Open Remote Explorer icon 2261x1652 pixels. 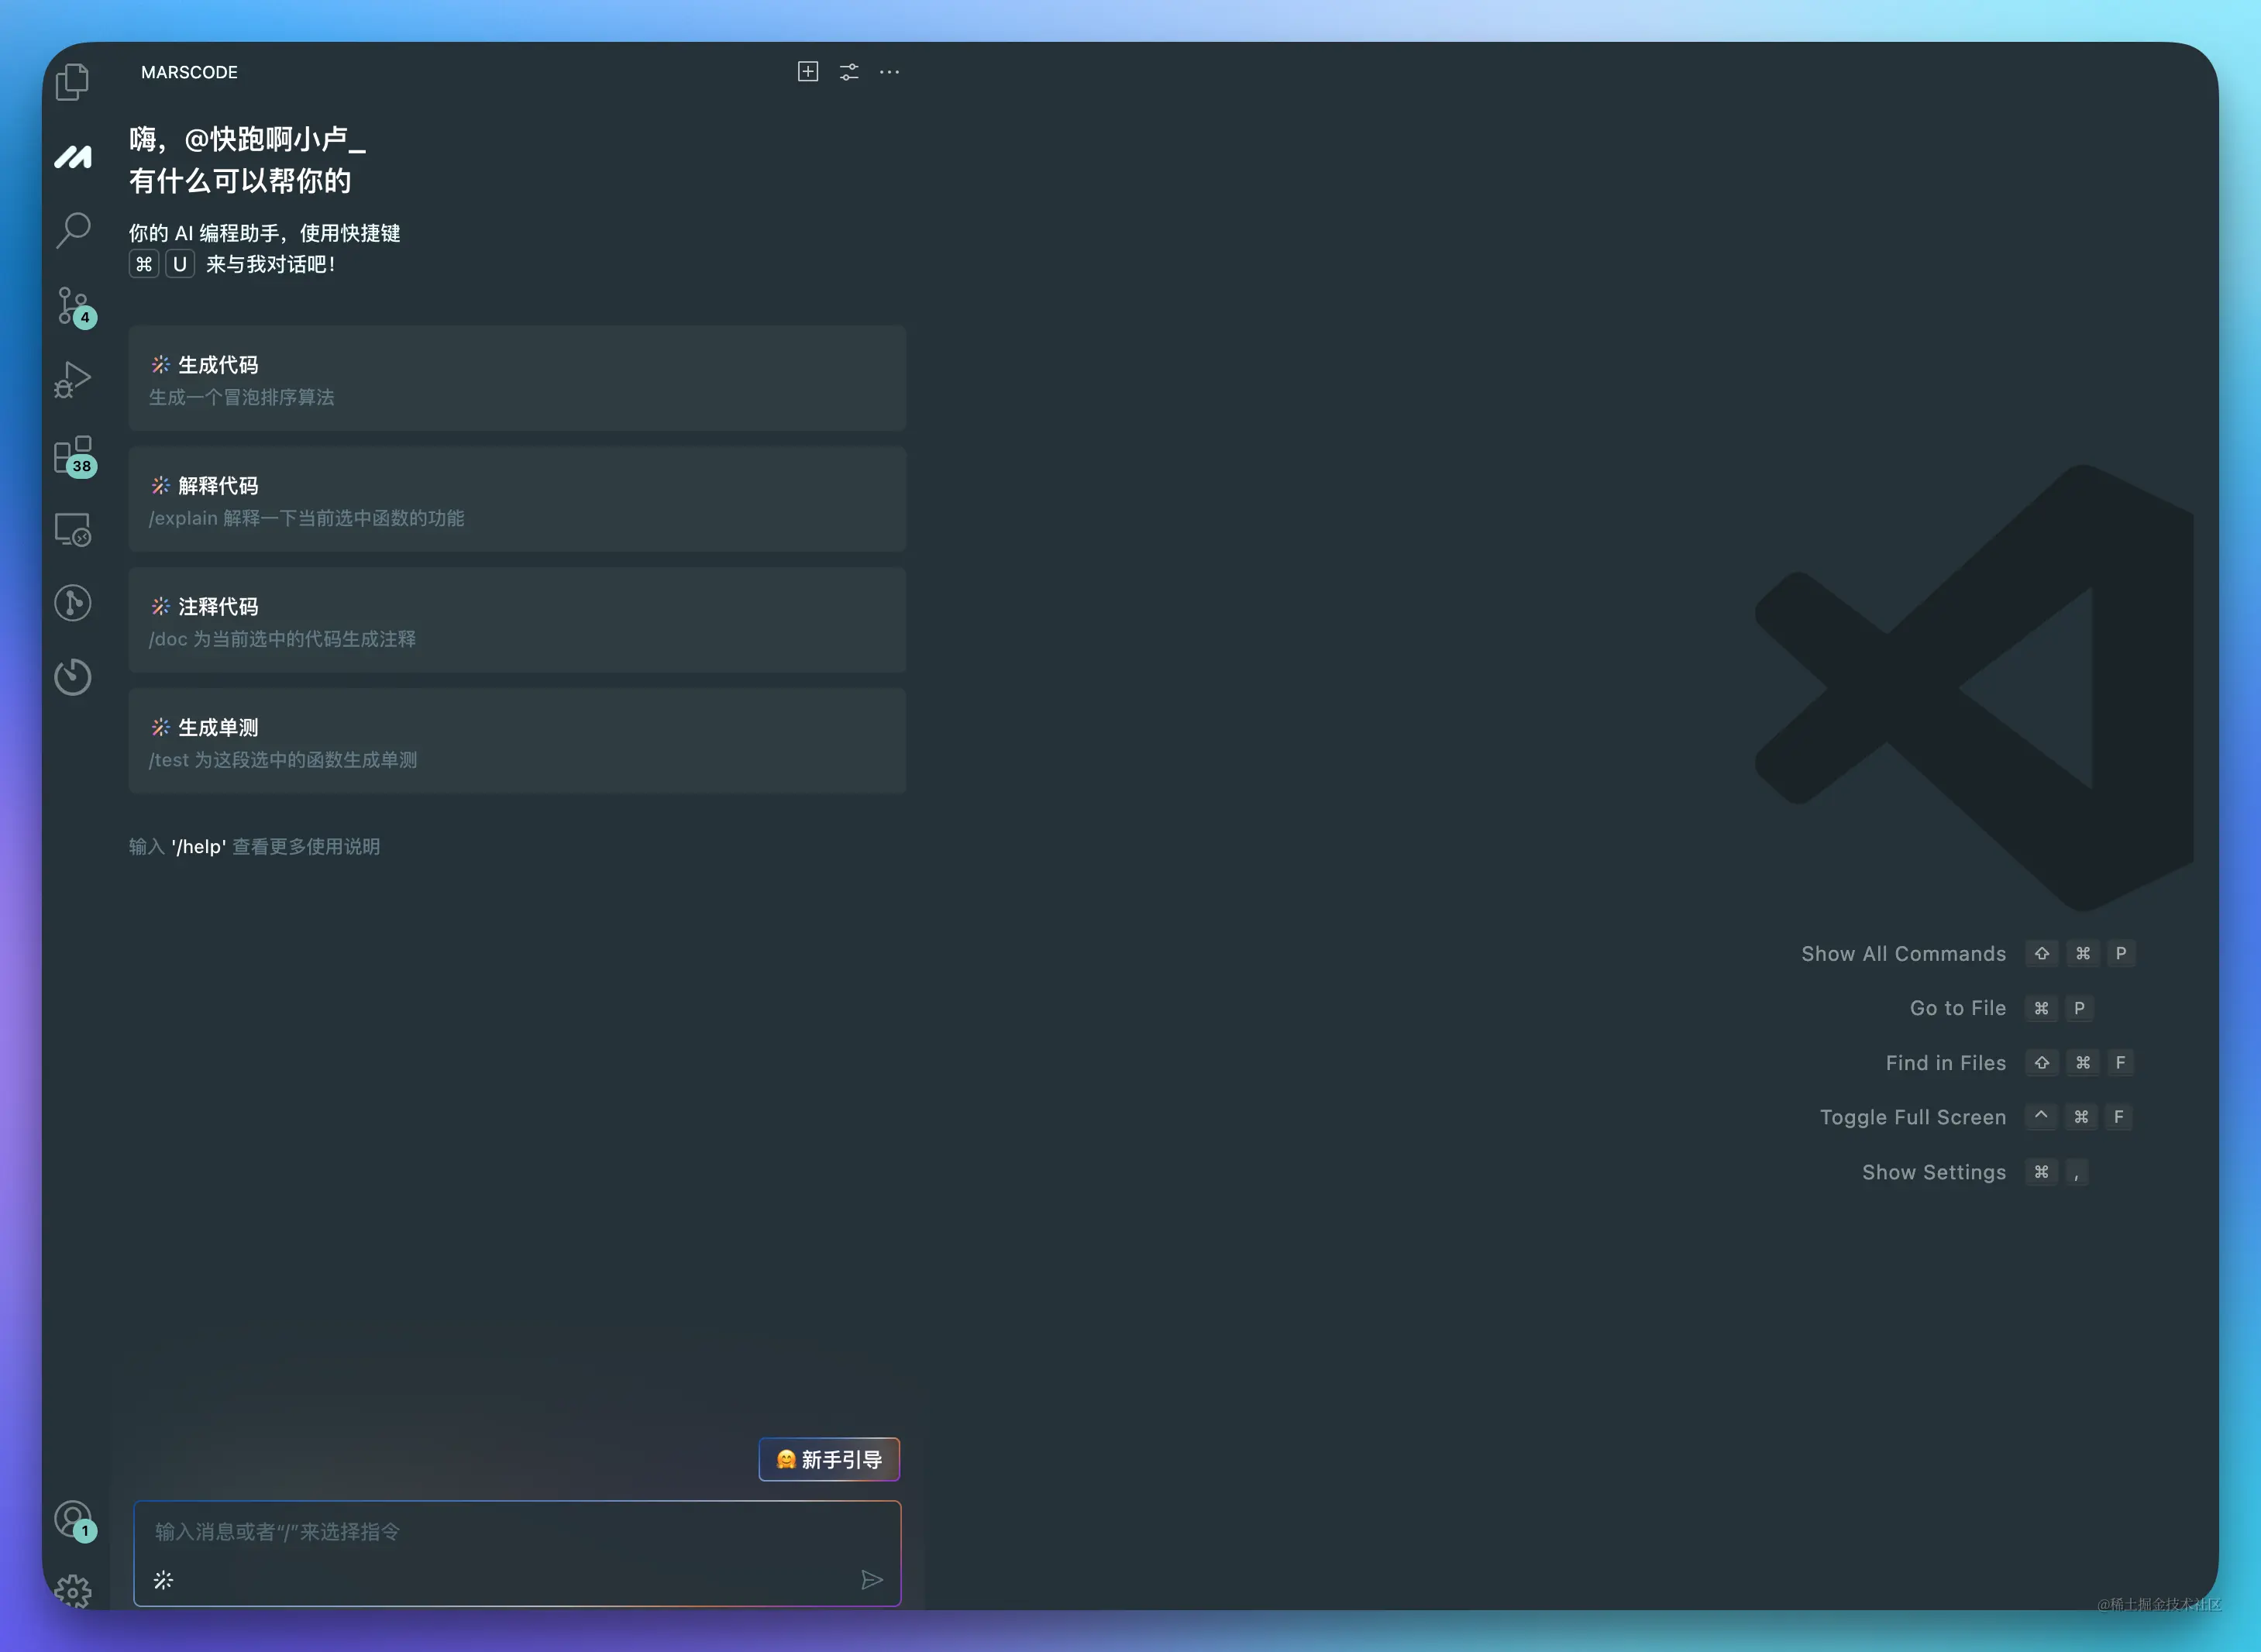click(x=72, y=529)
